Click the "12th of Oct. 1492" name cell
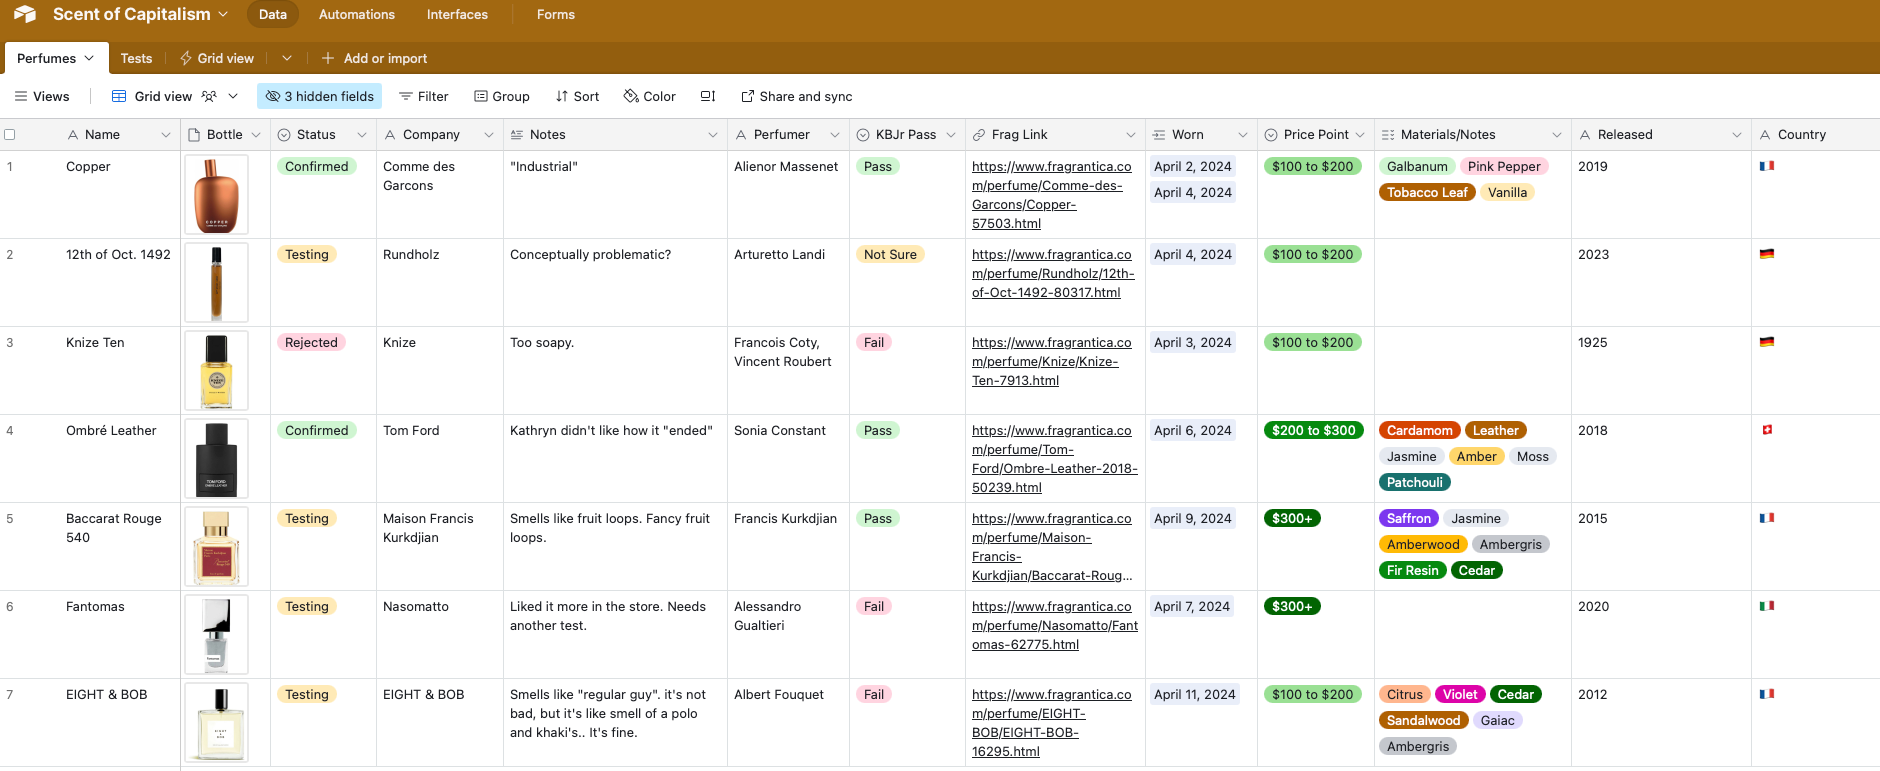Screen dimensions: 1880x771 point(118,254)
